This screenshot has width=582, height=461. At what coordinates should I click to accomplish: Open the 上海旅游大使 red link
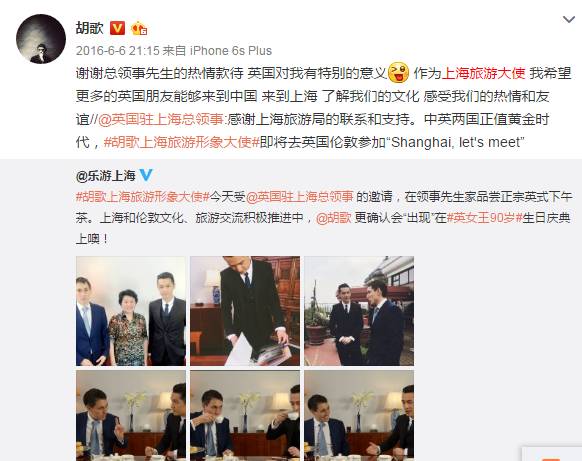point(483,73)
